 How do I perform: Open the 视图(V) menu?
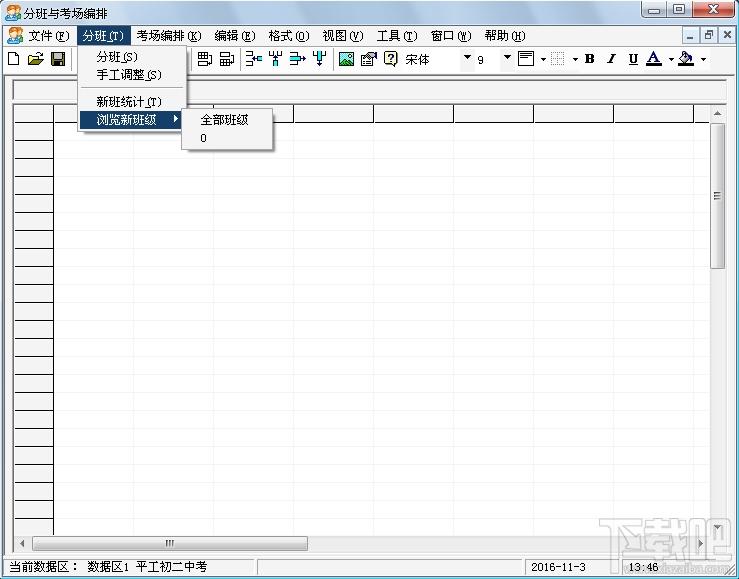(x=343, y=36)
